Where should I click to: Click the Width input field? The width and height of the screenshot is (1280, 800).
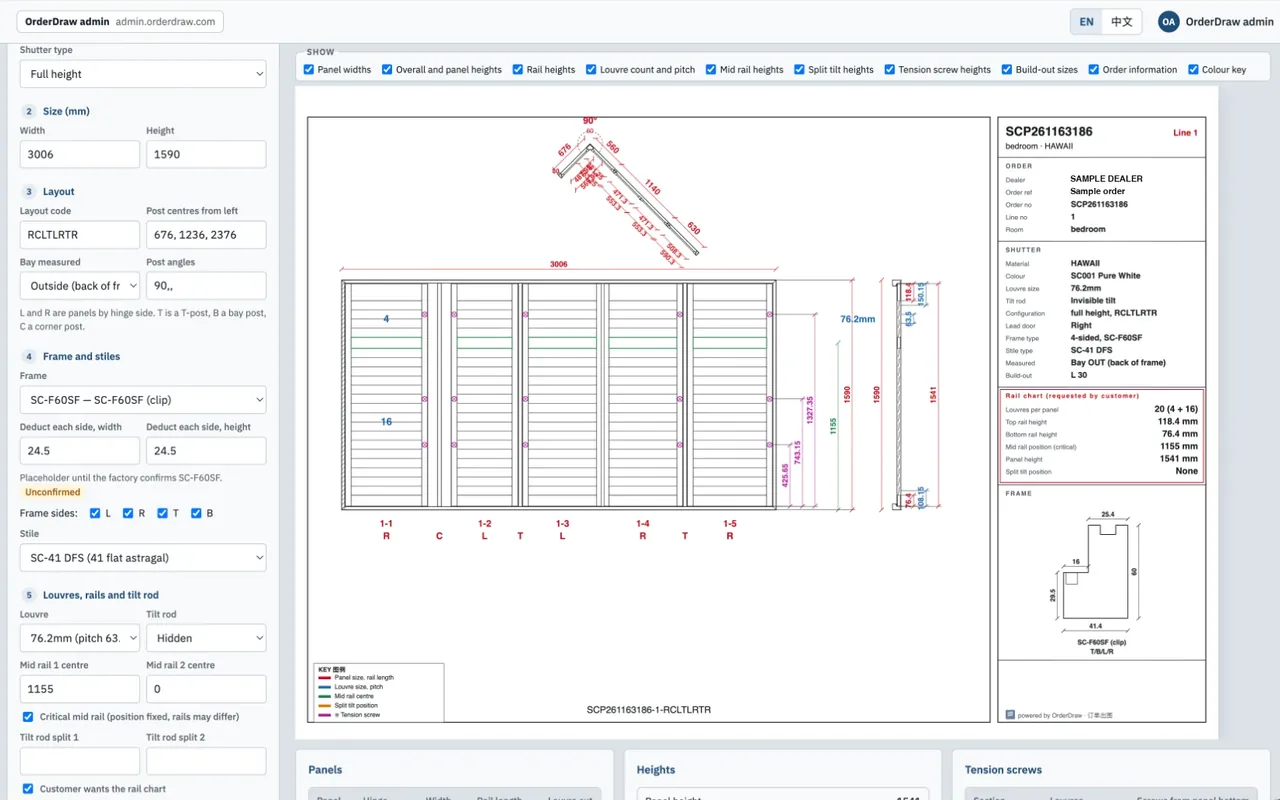[x=80, y=154]
